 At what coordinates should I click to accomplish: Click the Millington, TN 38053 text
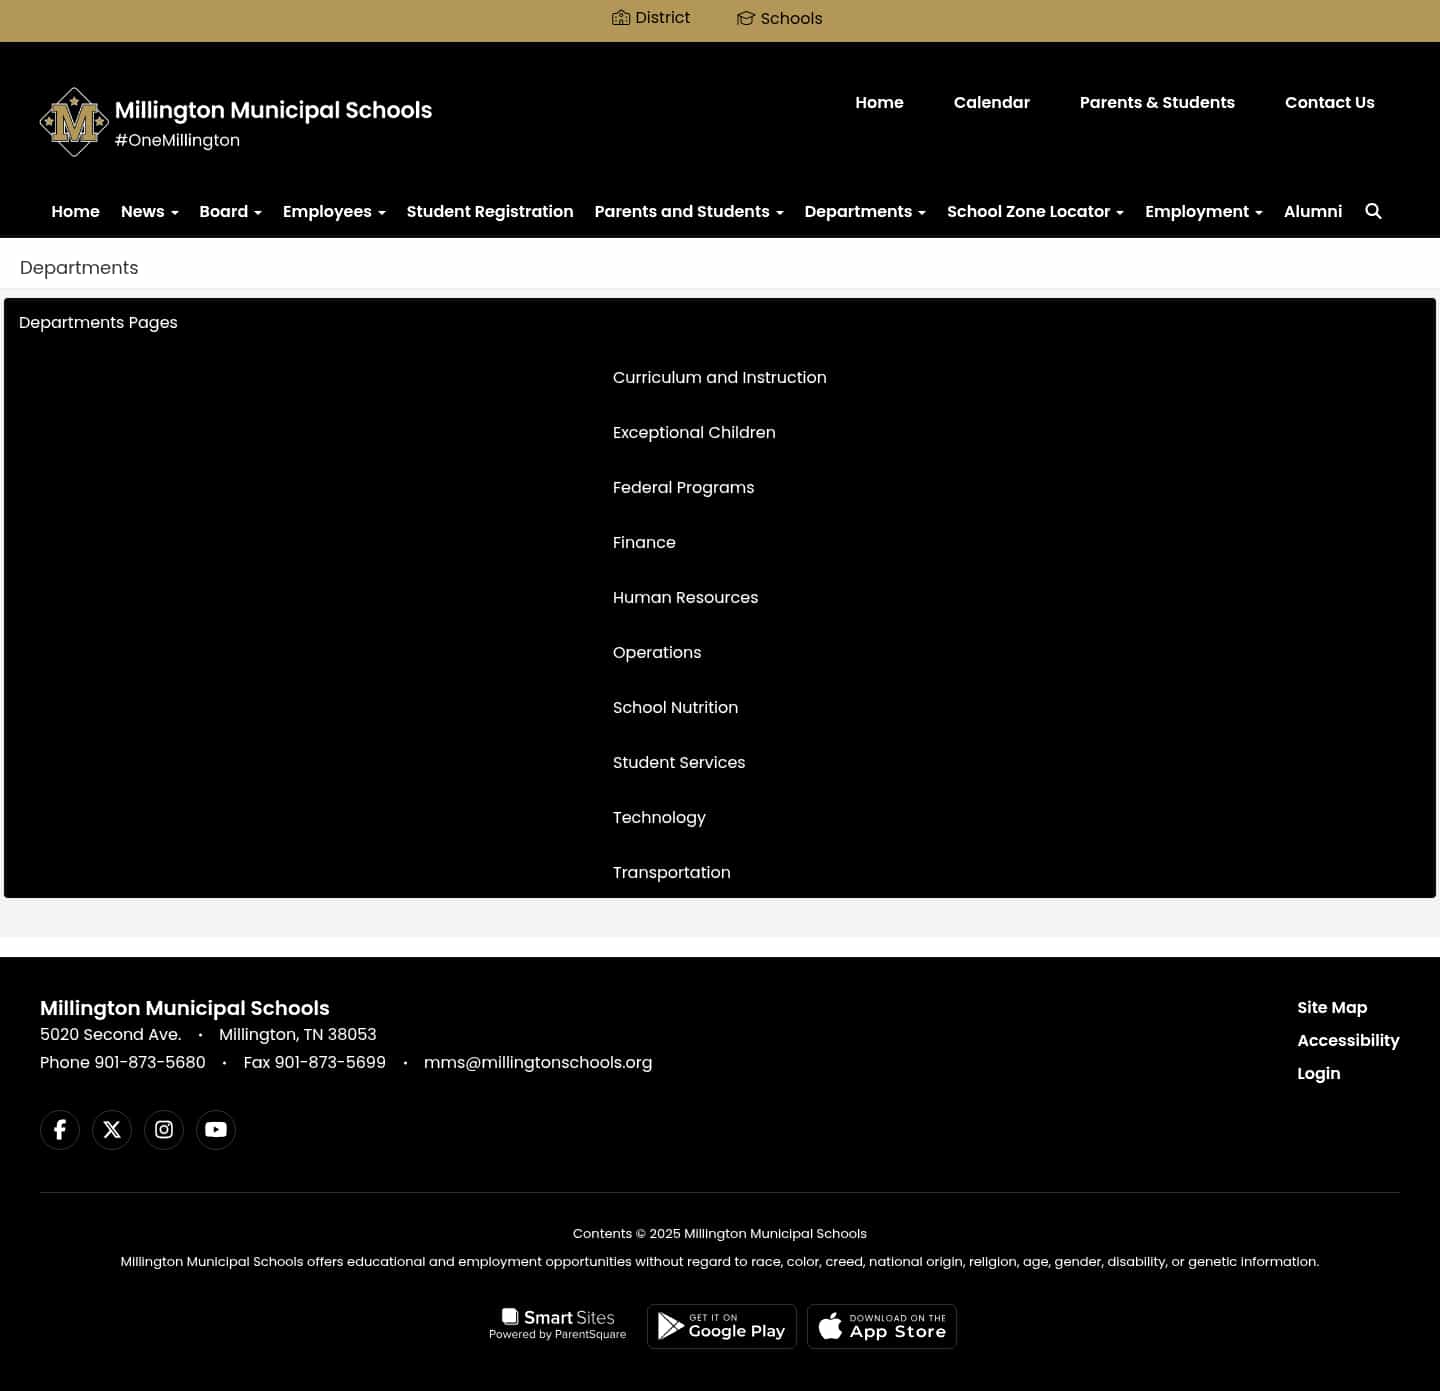coord(298,1034)
